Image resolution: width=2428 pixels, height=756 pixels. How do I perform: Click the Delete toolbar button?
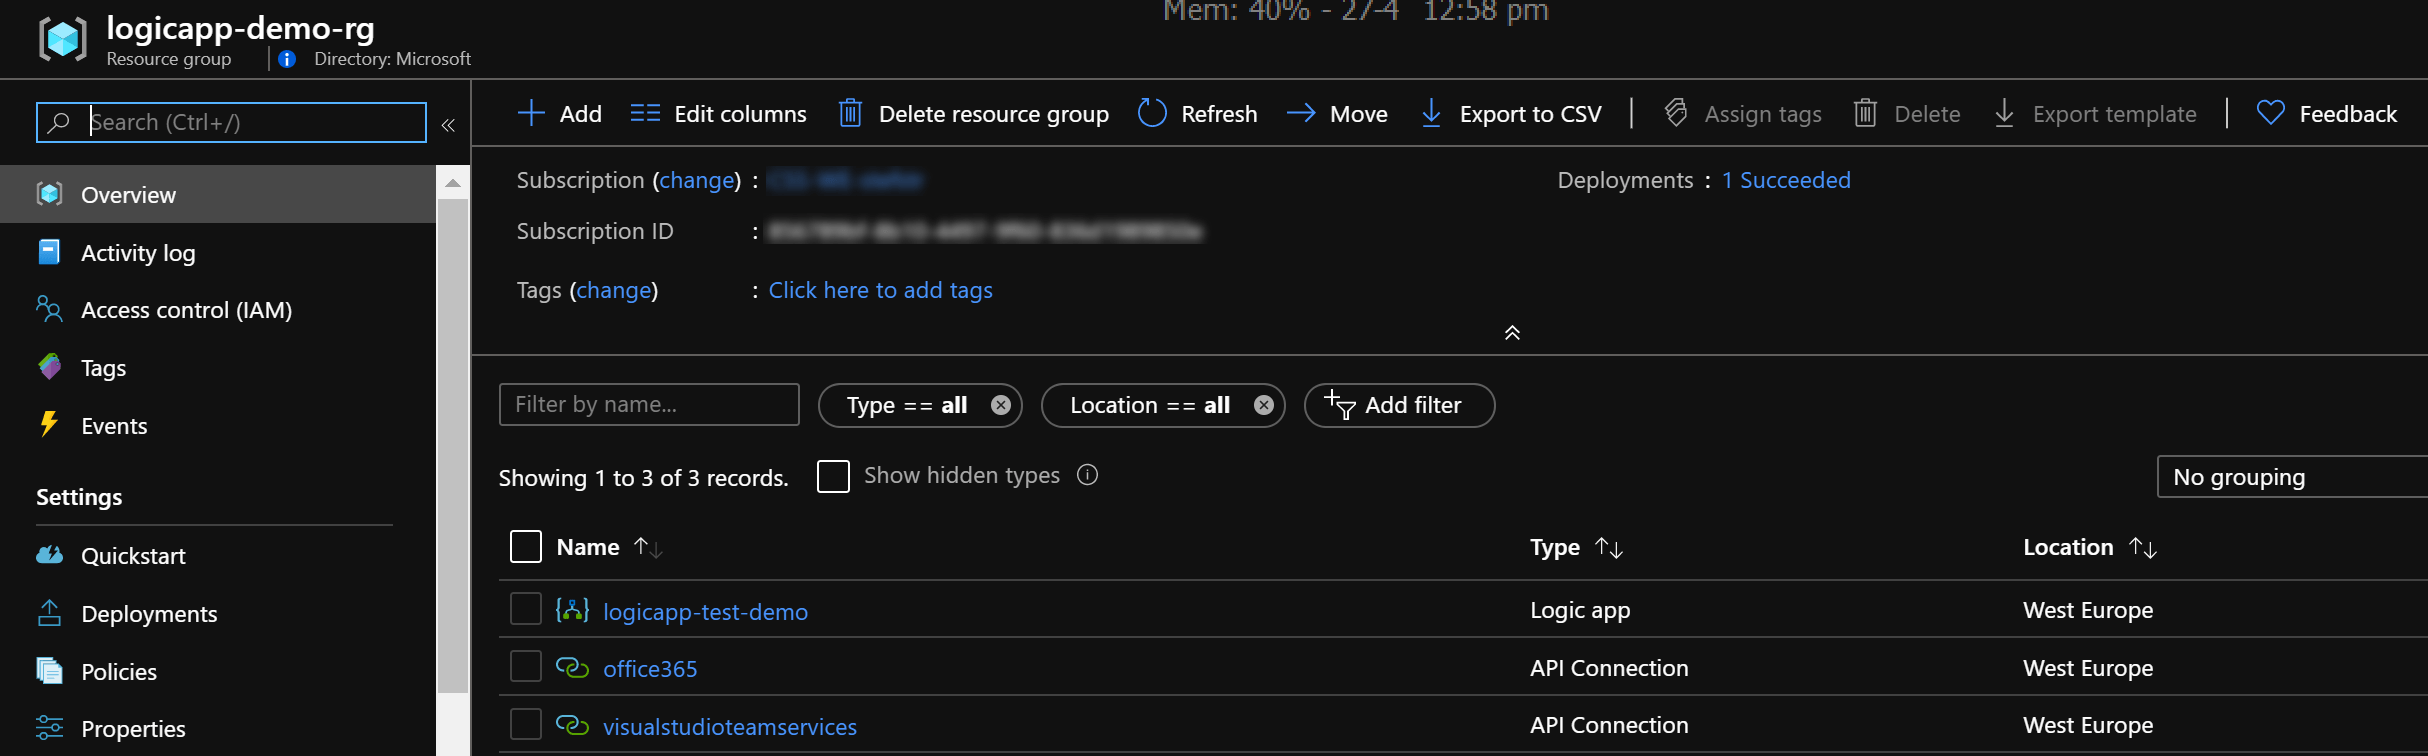(x=1906, y=114)
